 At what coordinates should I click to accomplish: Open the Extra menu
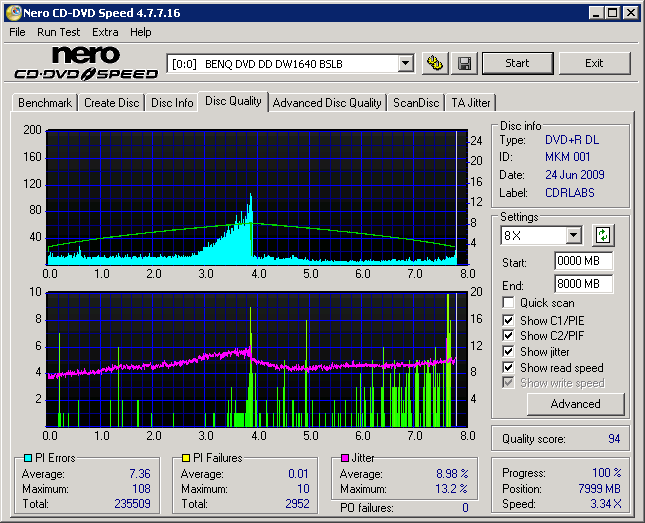105,32
